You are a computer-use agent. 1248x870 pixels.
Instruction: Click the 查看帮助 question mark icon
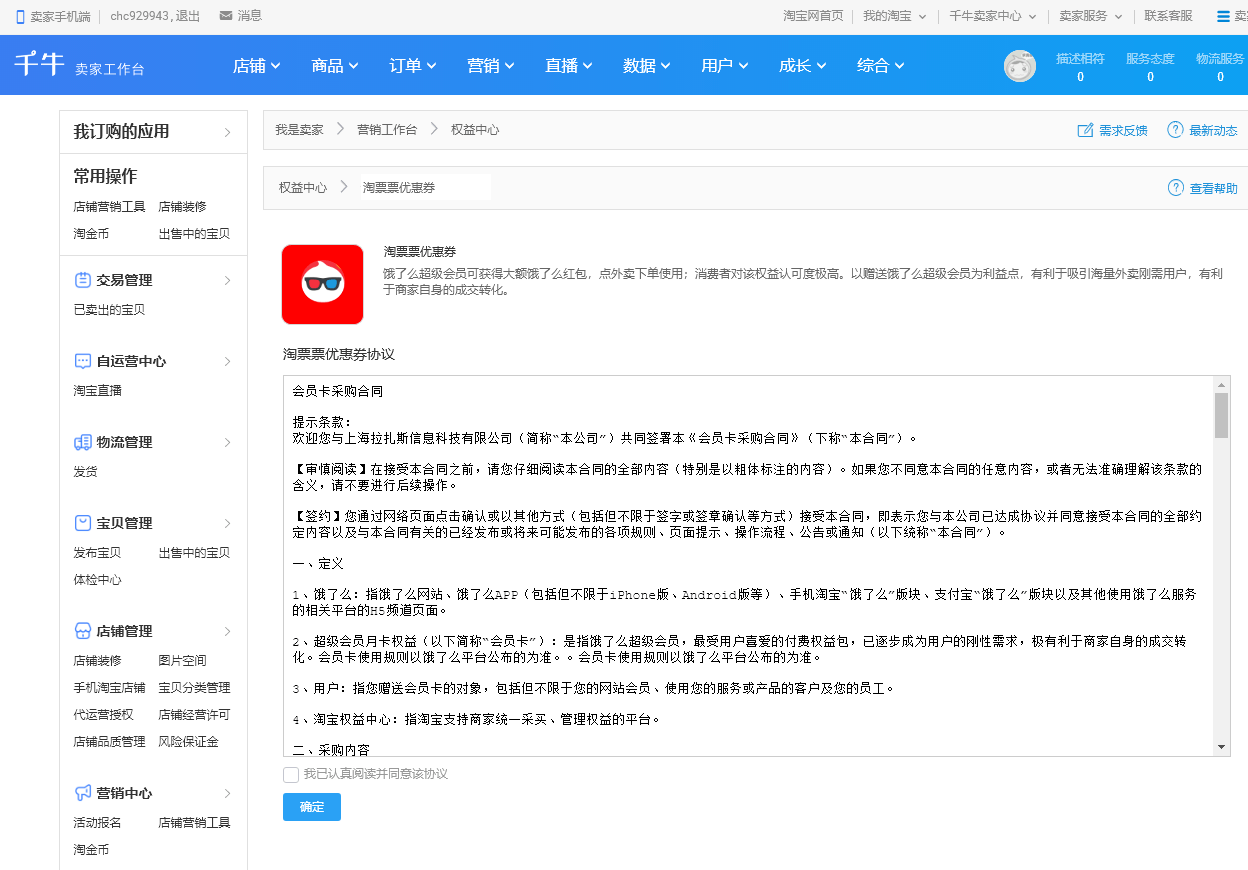tap(1176, 188)
